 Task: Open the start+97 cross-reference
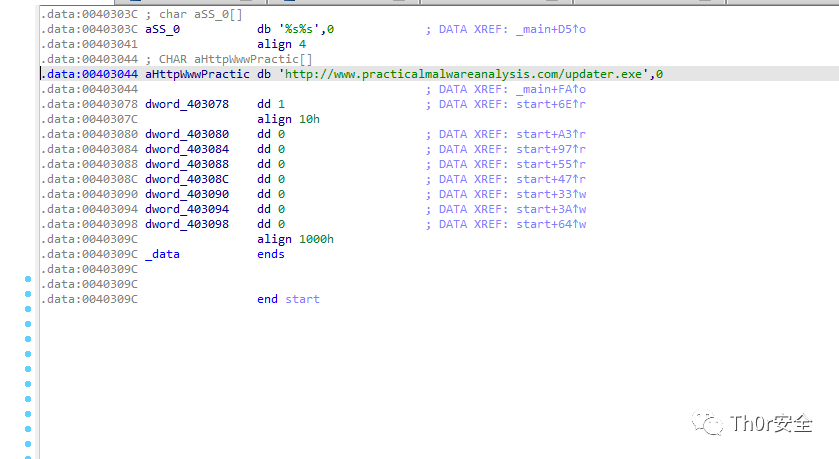tap(551, 149)
